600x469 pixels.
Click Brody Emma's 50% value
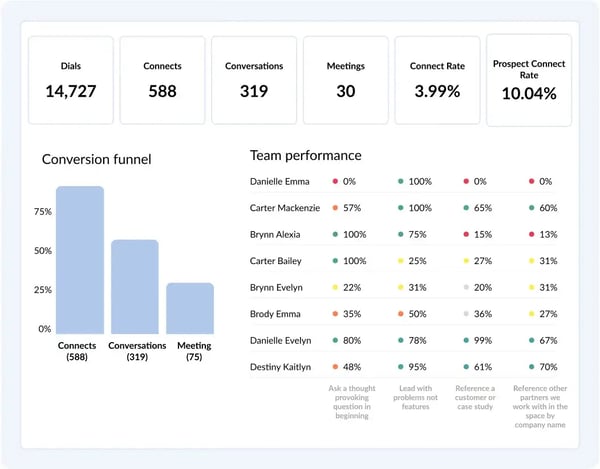coord(417,314)
